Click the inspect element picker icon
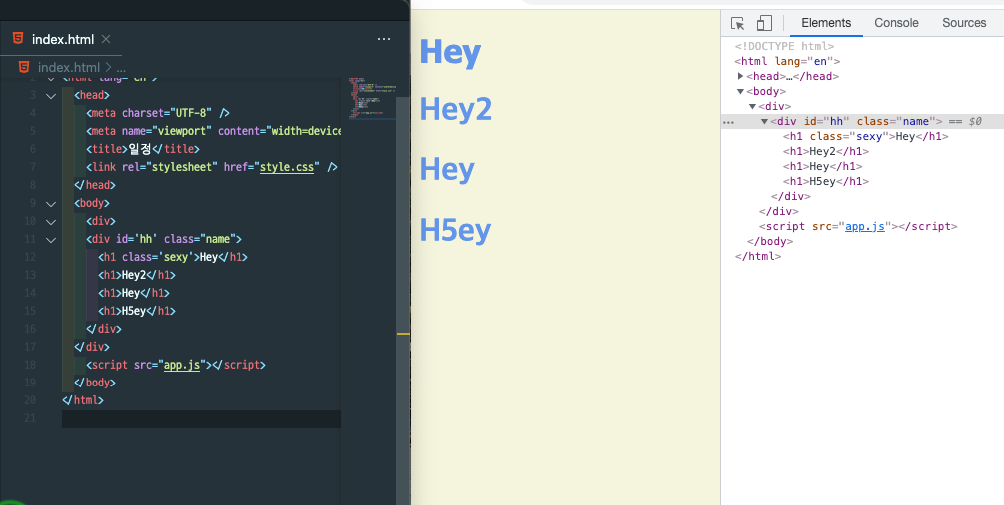The width and height of the screenshot is (1004, 505). 738,24
